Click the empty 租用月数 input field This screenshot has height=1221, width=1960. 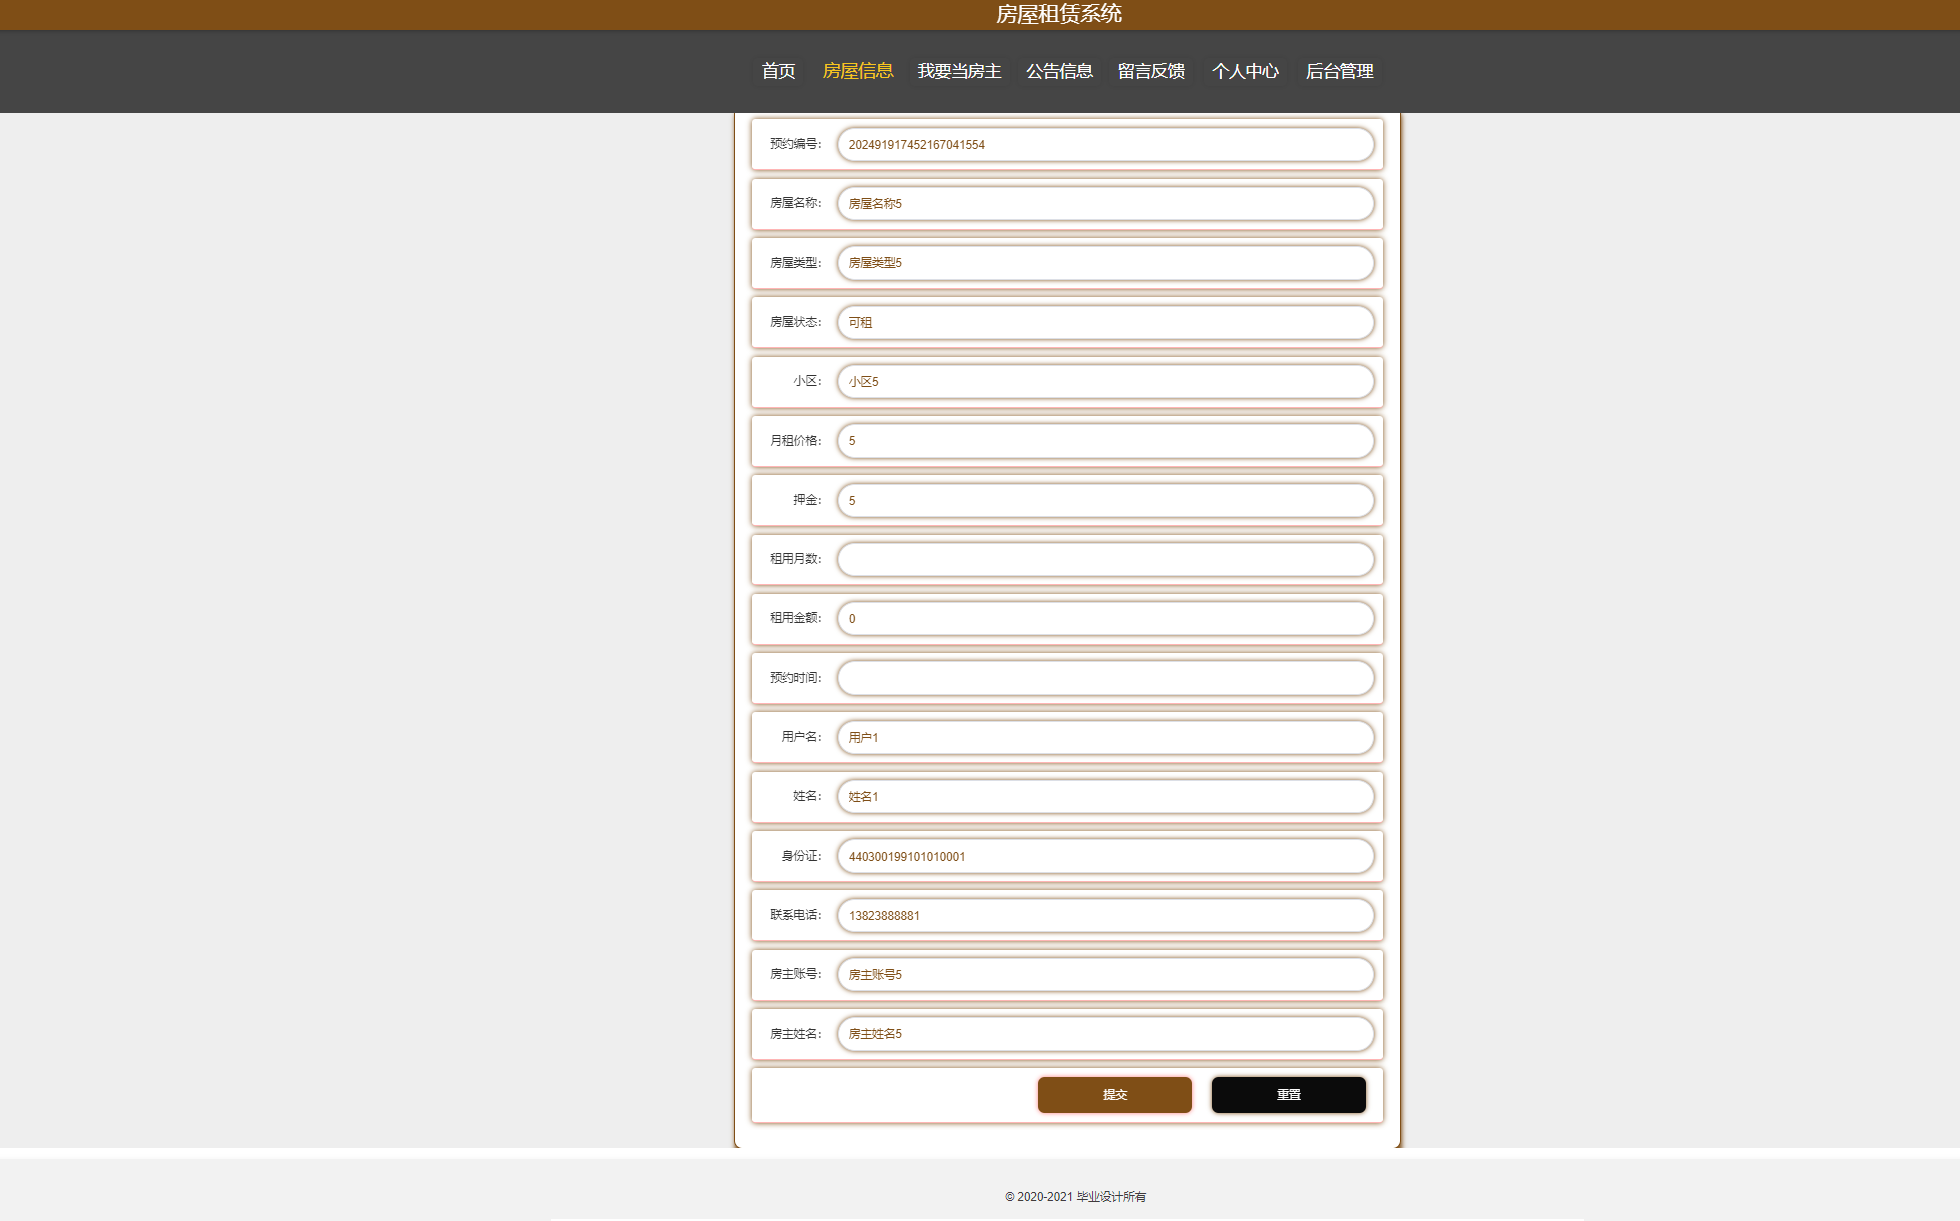click(1105, 559)
